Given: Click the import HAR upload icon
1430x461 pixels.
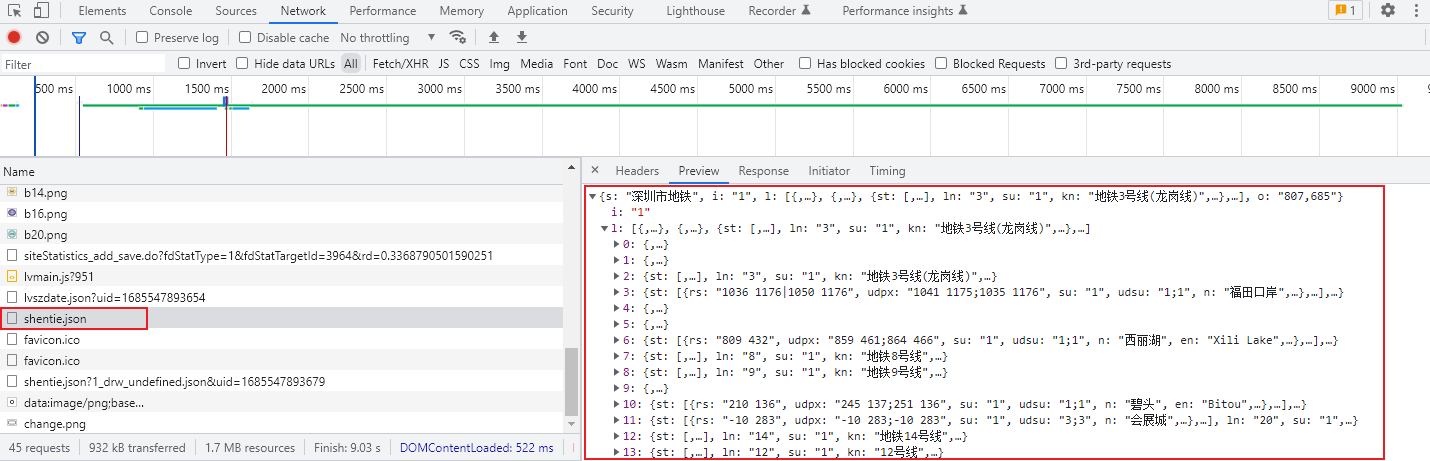Looking at the screenshot, I should click(493, 37).
